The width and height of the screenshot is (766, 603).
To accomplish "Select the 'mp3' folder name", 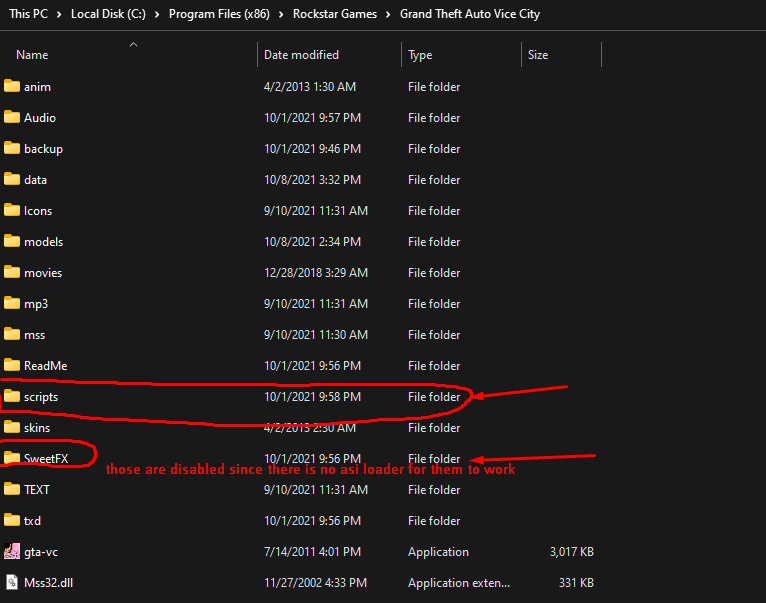I will point(36,304).
